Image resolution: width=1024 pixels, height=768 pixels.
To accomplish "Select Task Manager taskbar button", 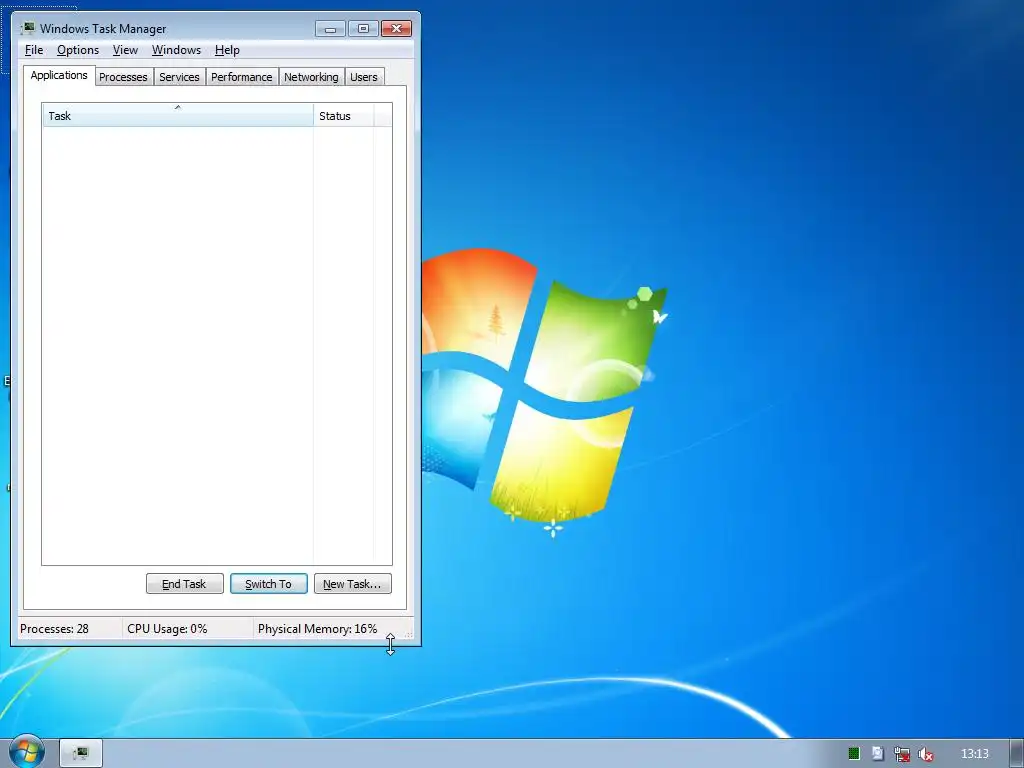I will pos(81,753).
